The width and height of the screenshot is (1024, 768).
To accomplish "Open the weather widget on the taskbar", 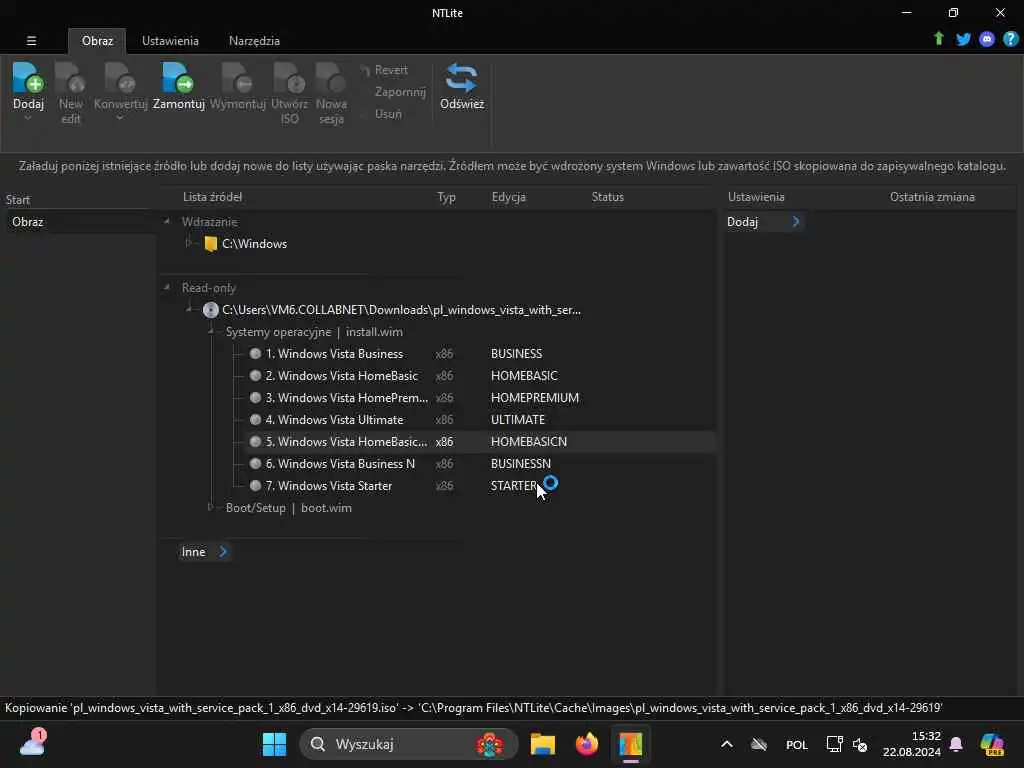I will [x=33, y=743].
